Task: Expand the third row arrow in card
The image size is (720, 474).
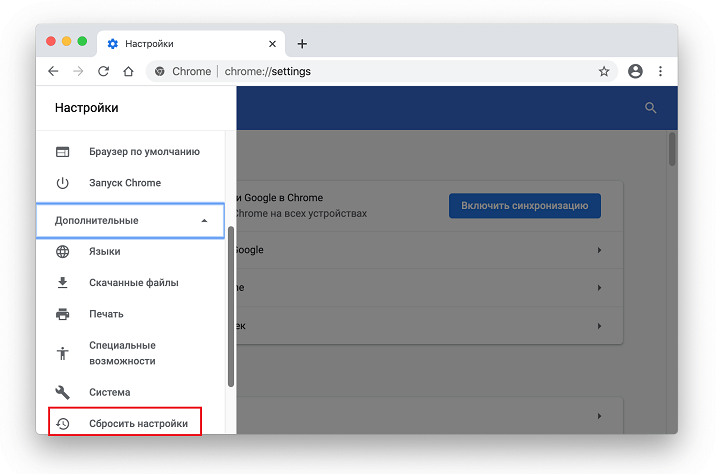Action: pyautogui.click(x=599, y=326)
